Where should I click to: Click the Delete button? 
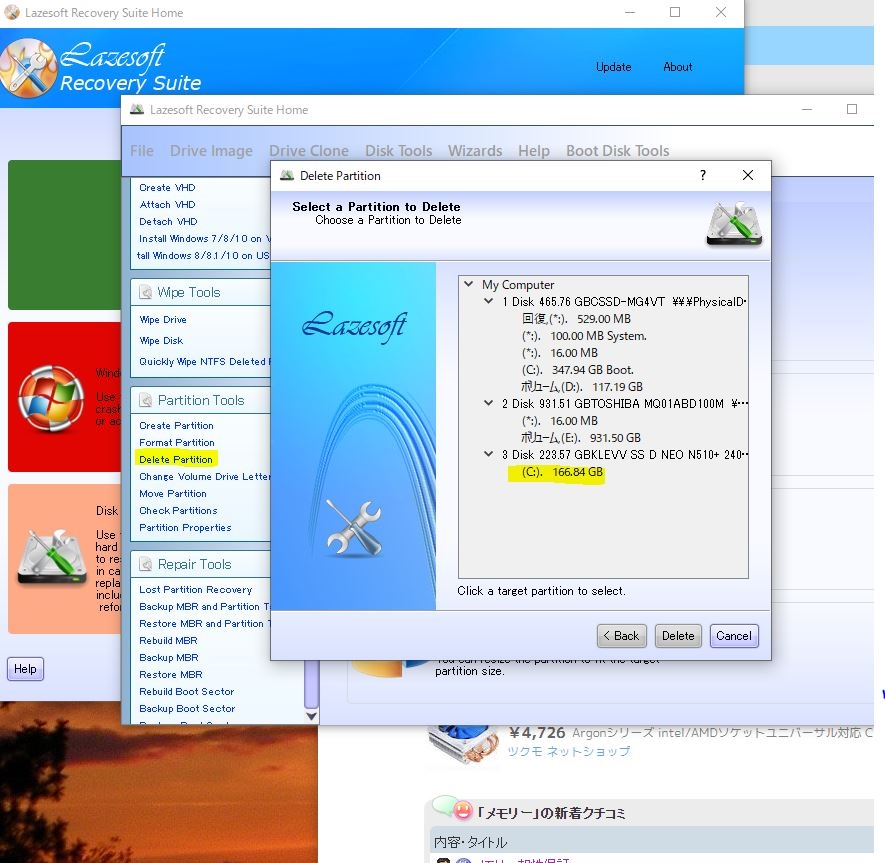678,636
